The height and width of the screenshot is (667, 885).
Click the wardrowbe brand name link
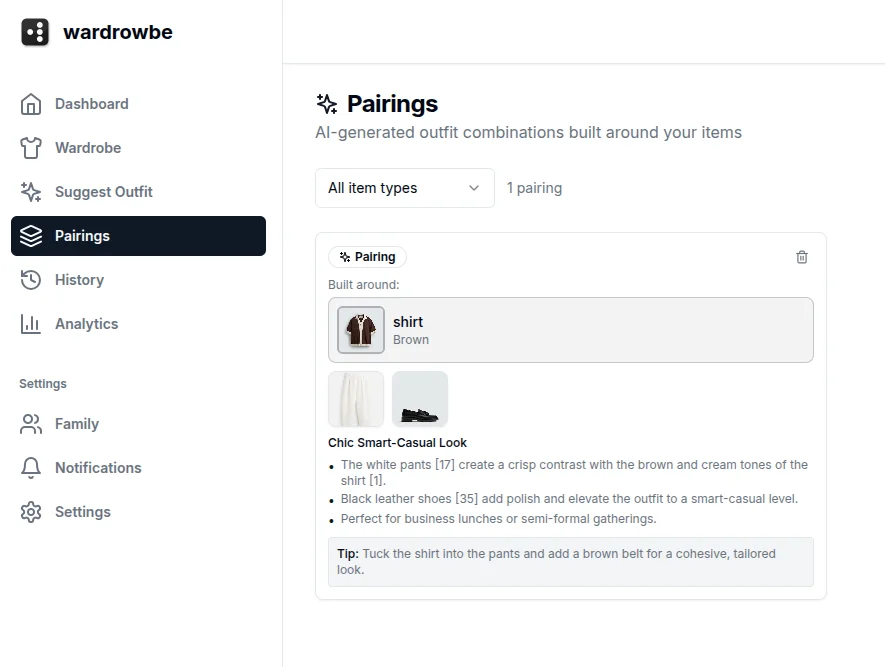click(x=117, y=32)
